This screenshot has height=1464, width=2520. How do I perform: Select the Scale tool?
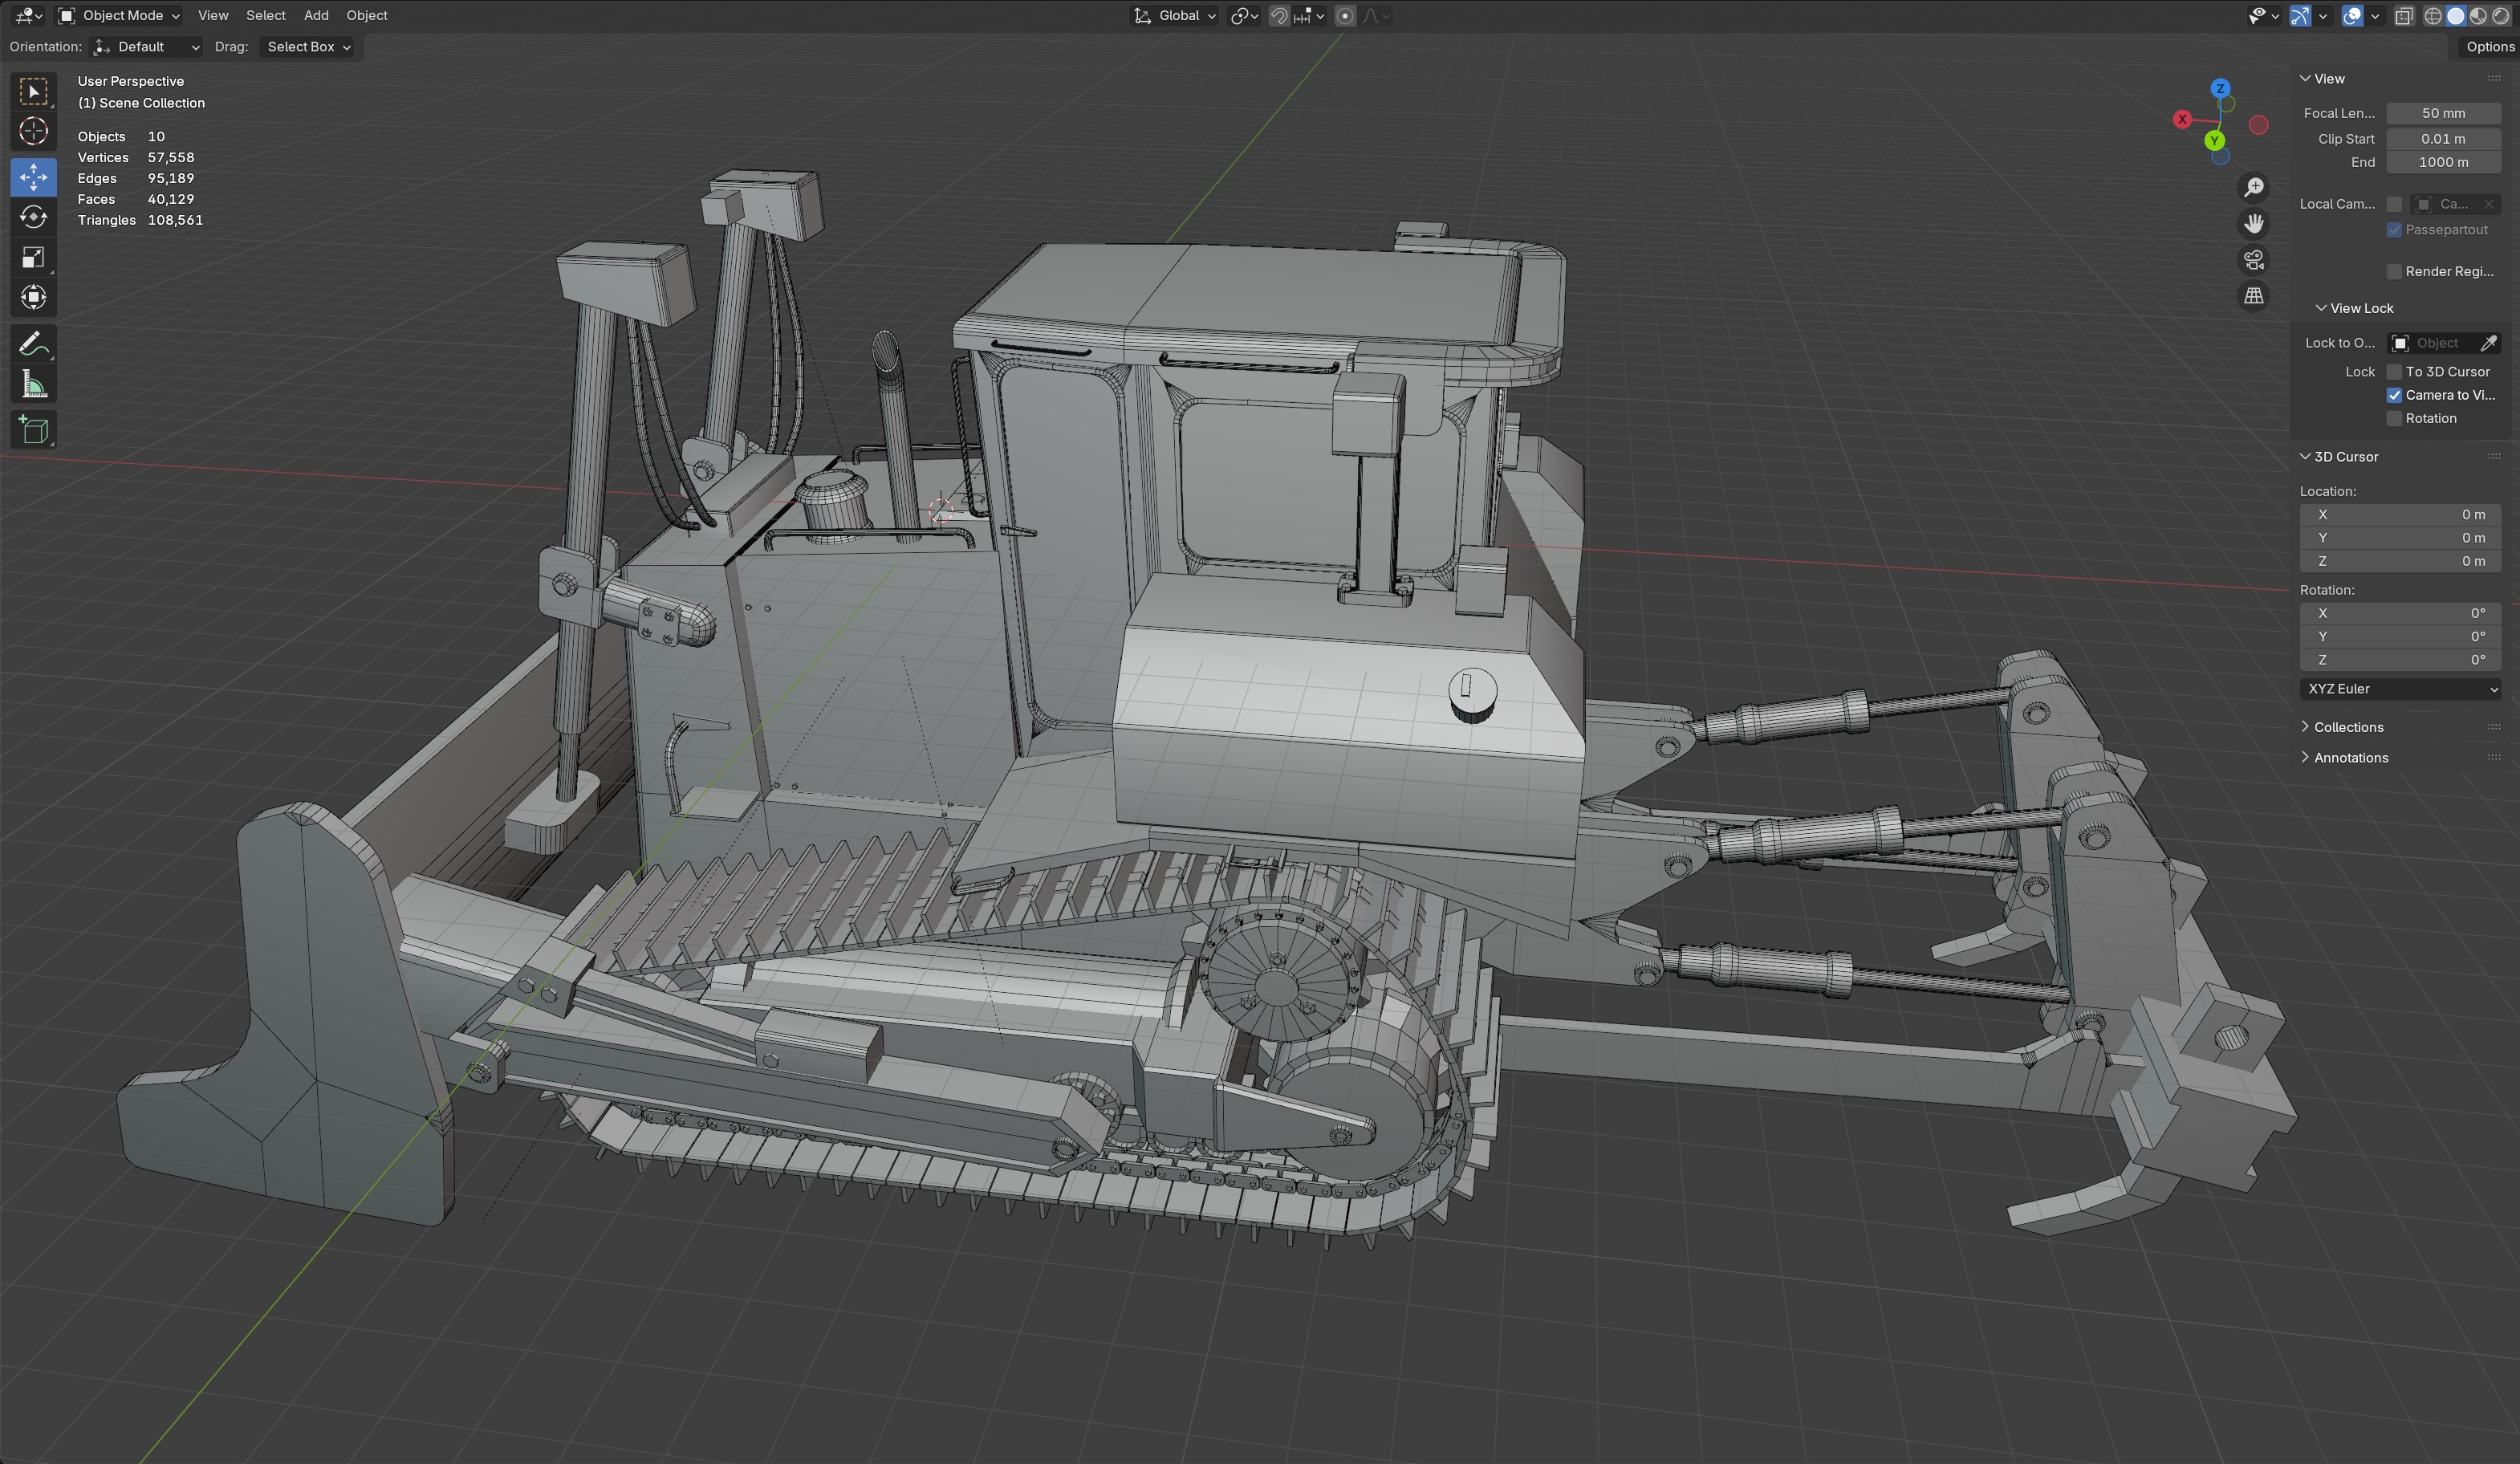point(33,258)
